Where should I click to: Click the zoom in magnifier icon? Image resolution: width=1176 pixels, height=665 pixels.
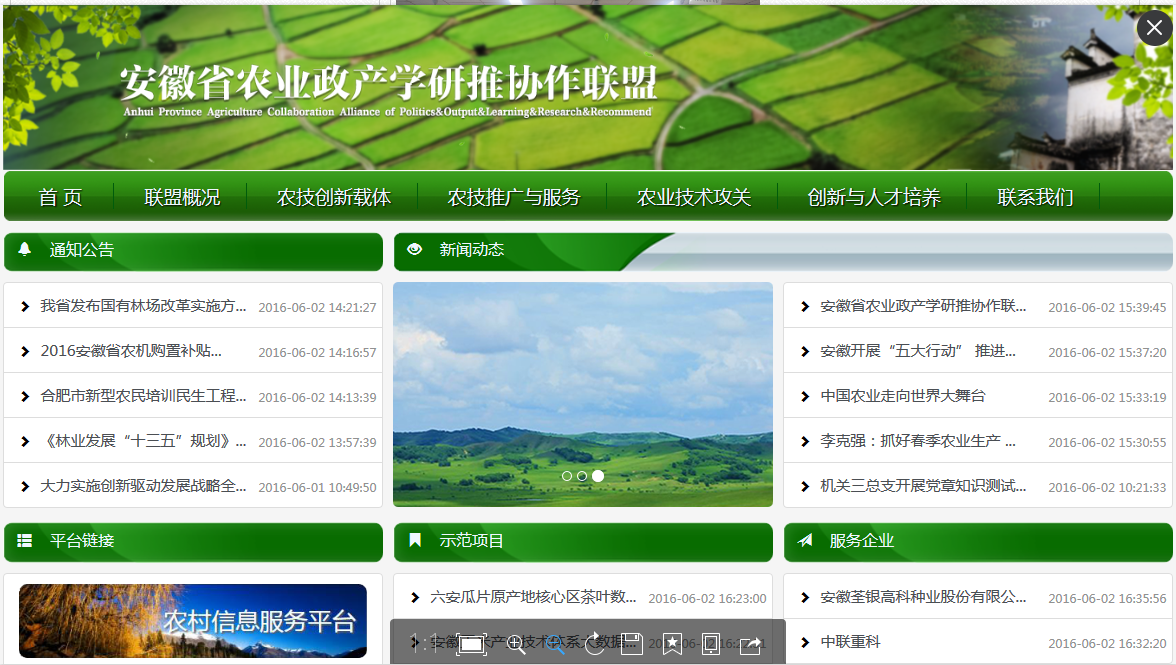(x=516, y=644)
